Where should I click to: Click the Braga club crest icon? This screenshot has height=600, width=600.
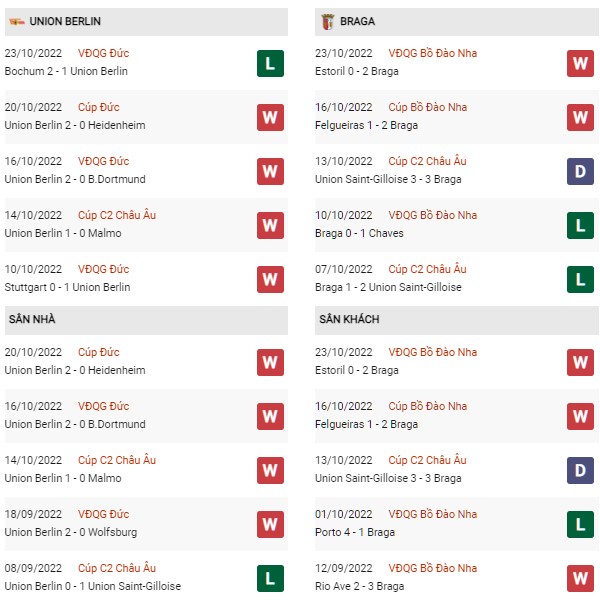tap(328, 21)
